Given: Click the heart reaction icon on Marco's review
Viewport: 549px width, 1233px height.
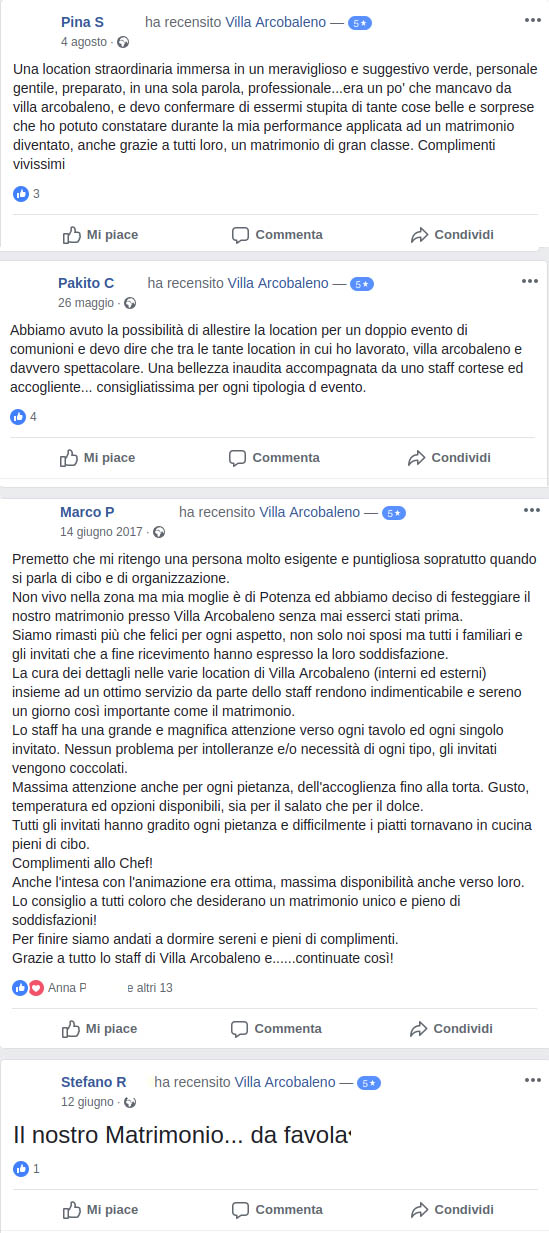Looking at the screenshot, I should [x=36, y=988].
